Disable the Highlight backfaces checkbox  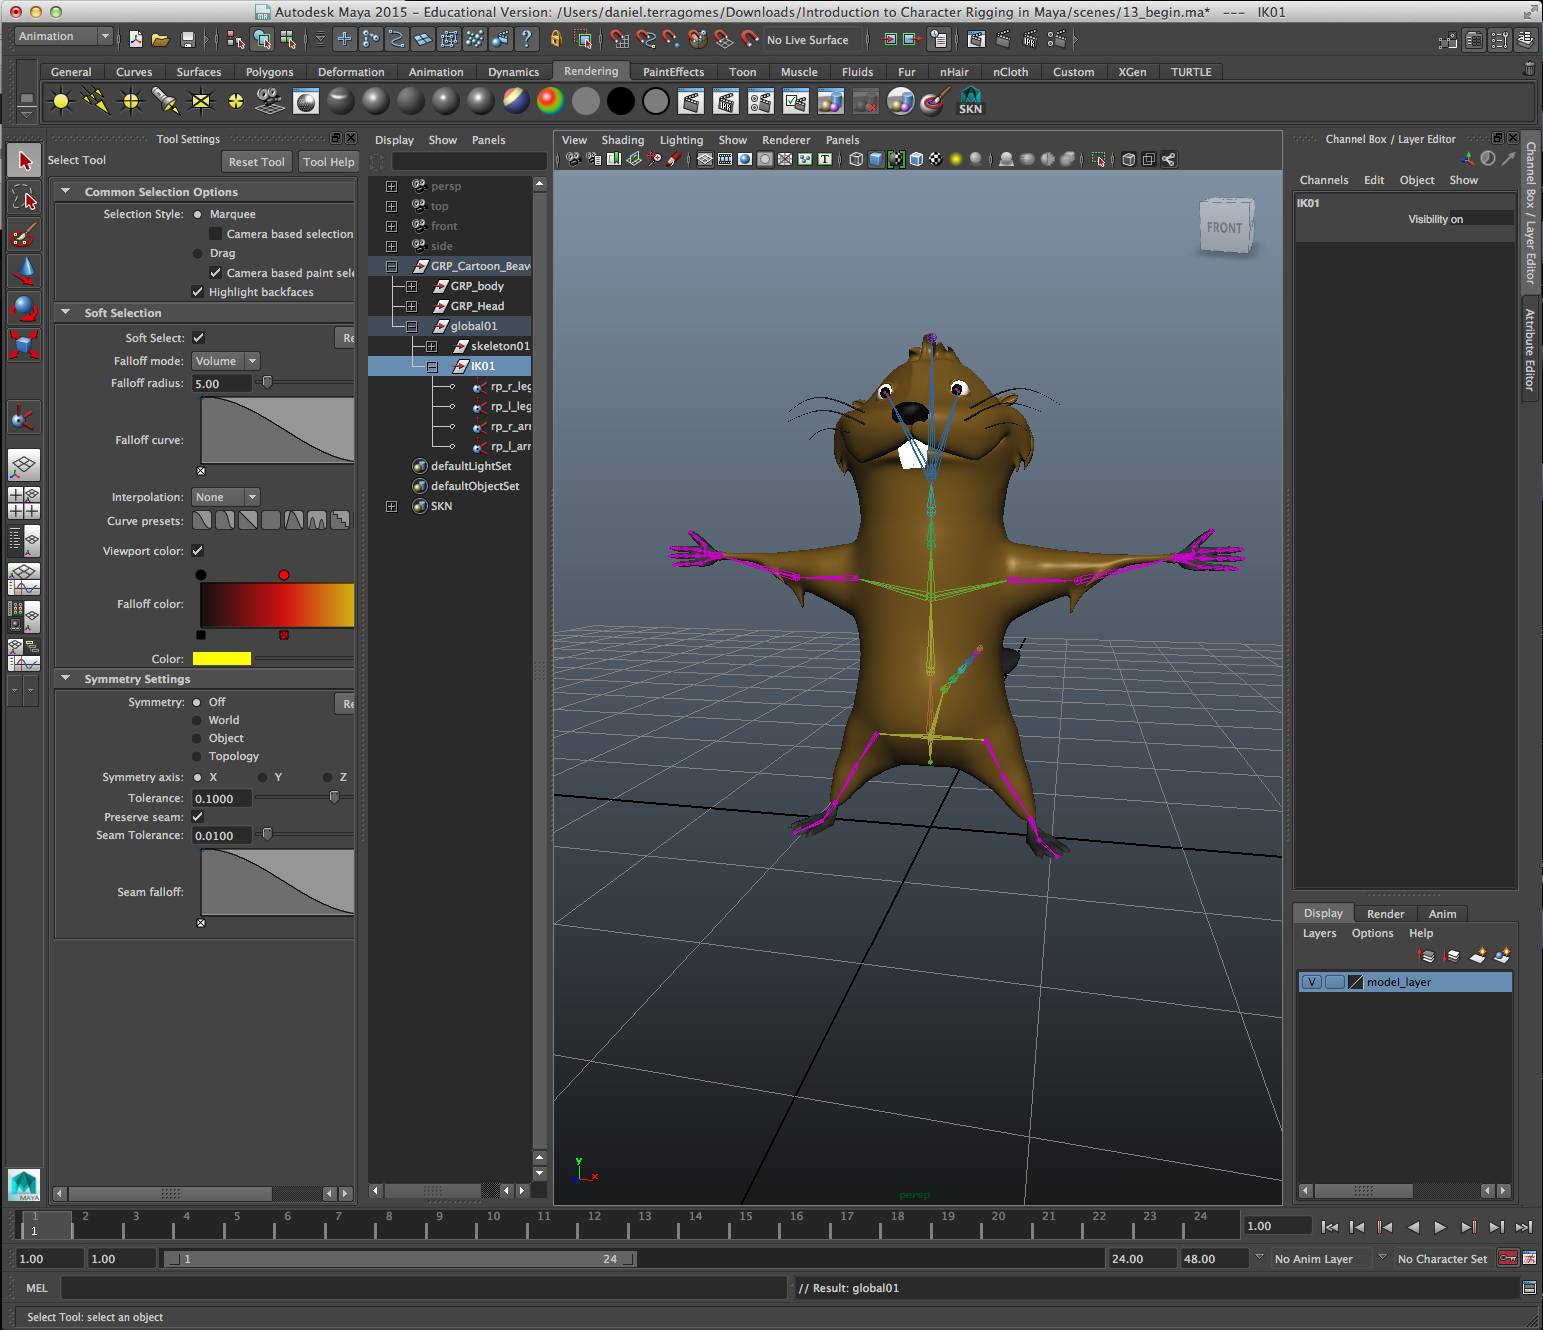coord(197,291)
